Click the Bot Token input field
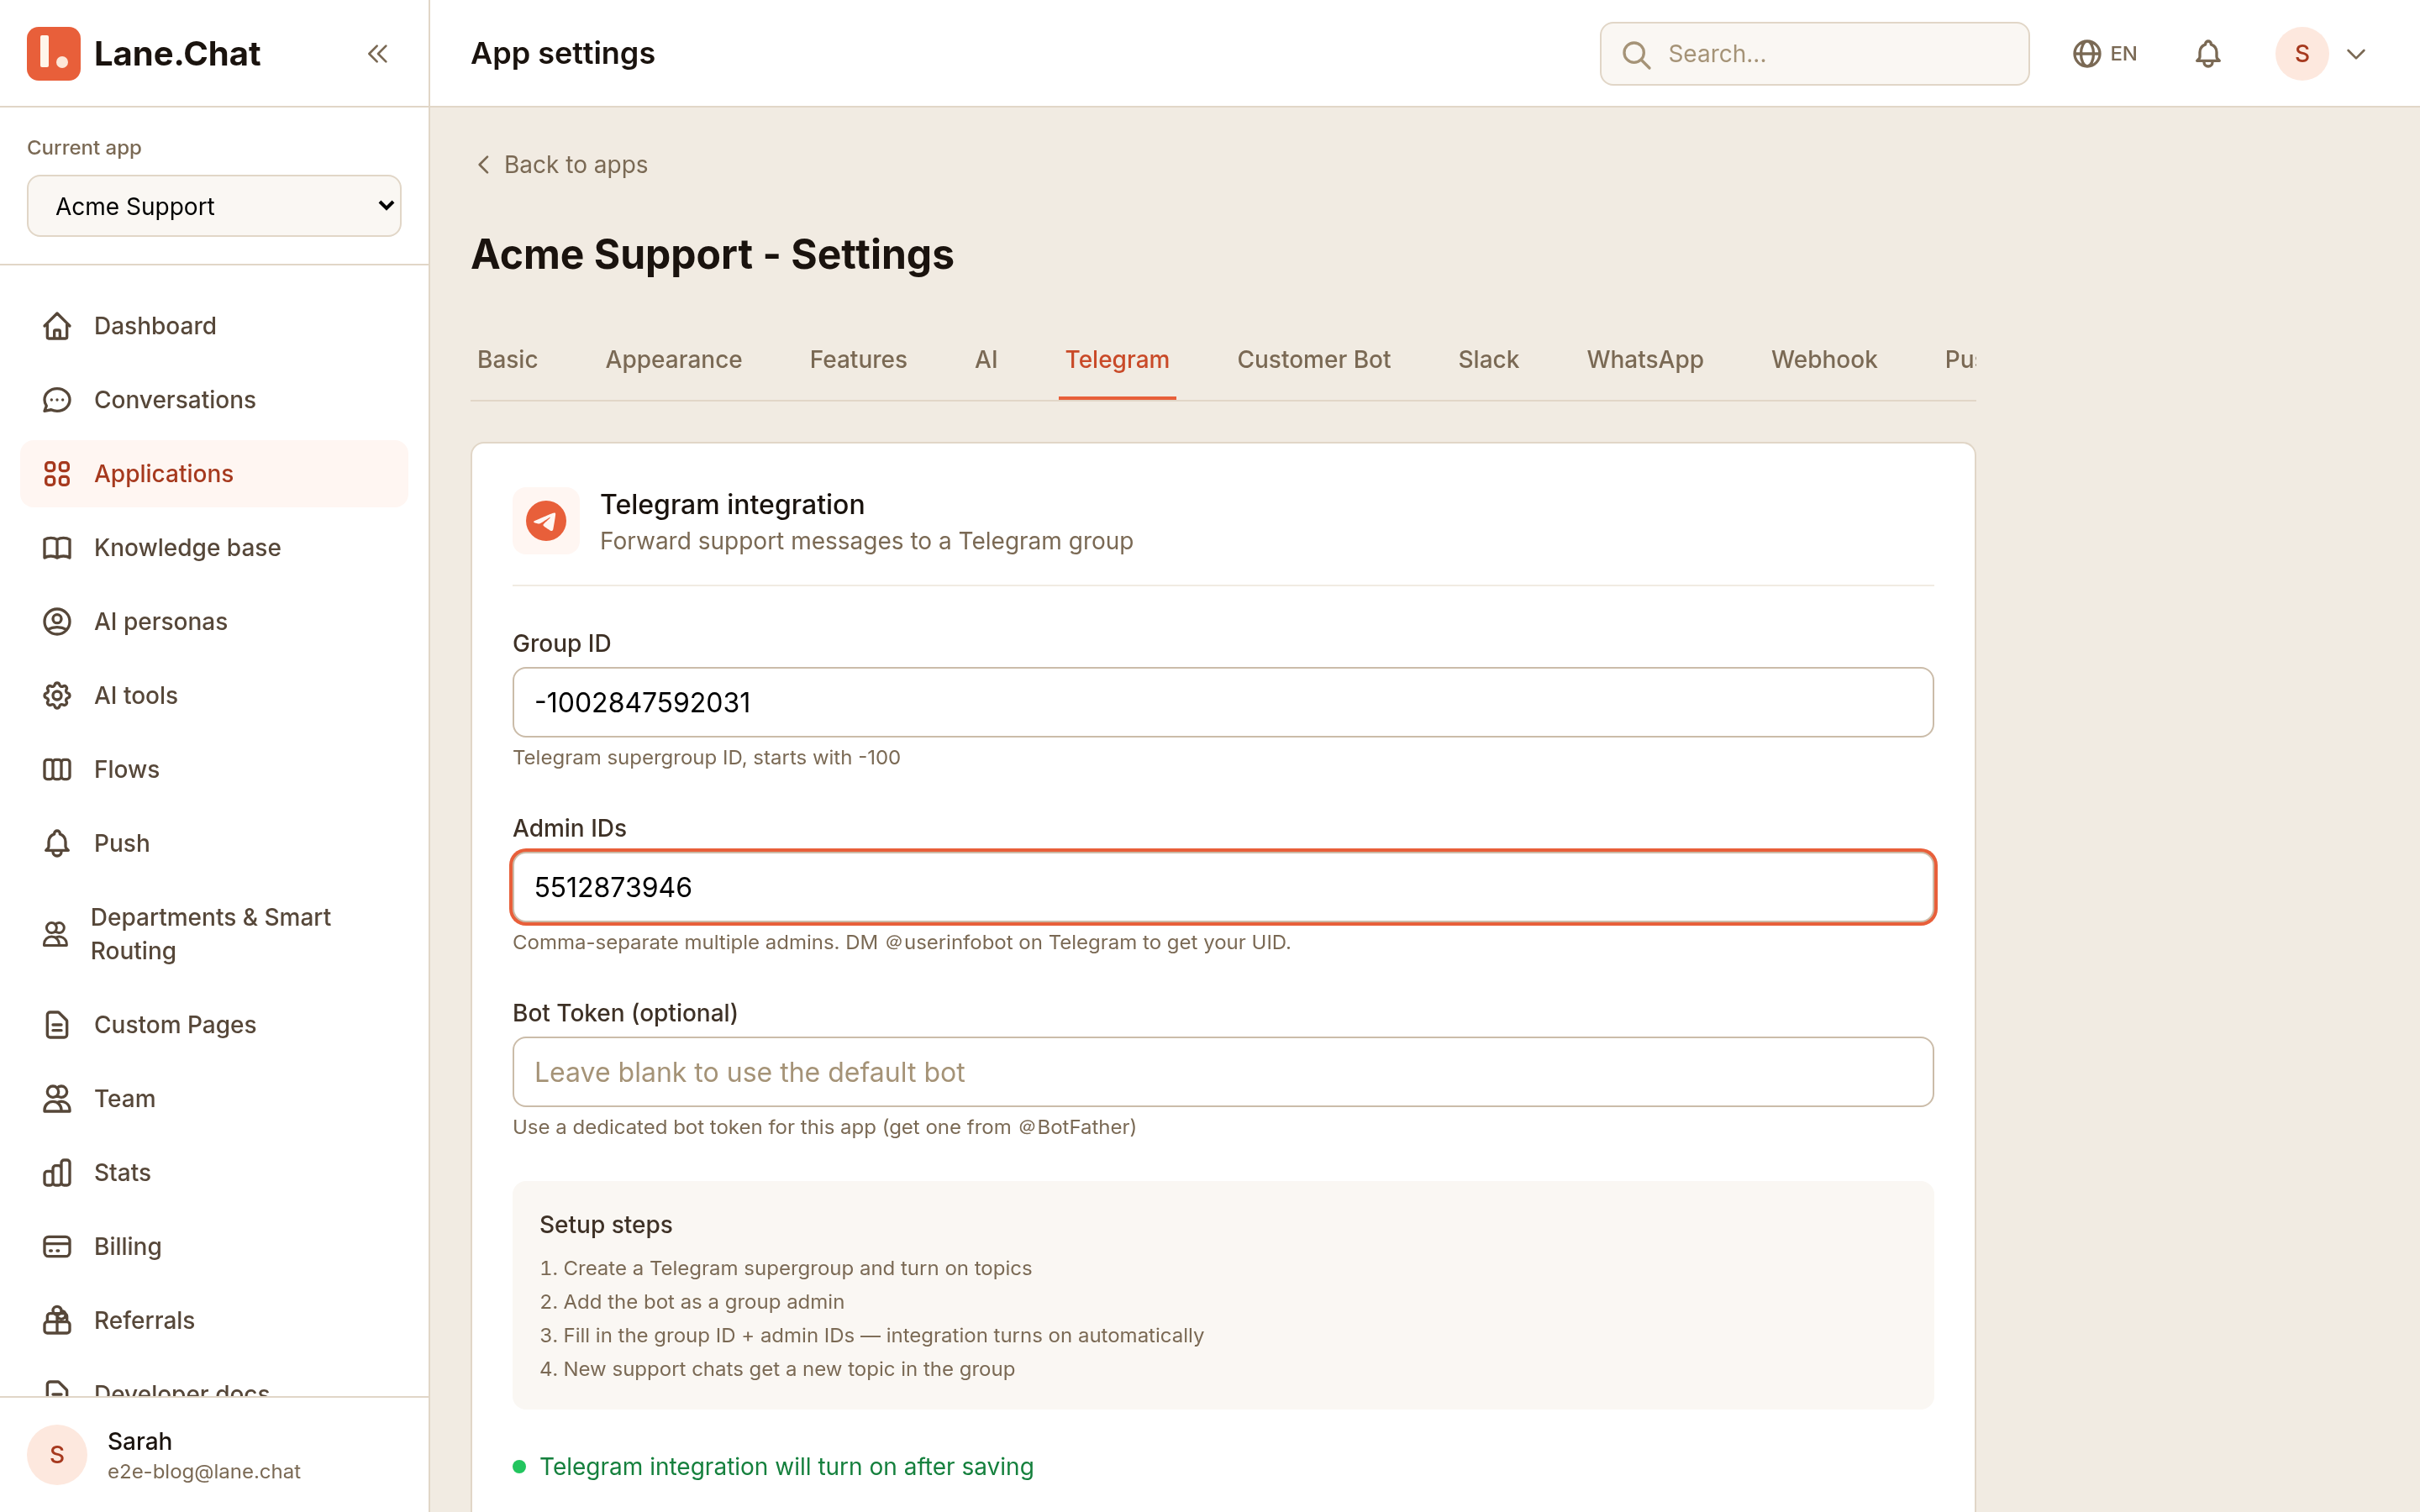 coord(1222,1072)
